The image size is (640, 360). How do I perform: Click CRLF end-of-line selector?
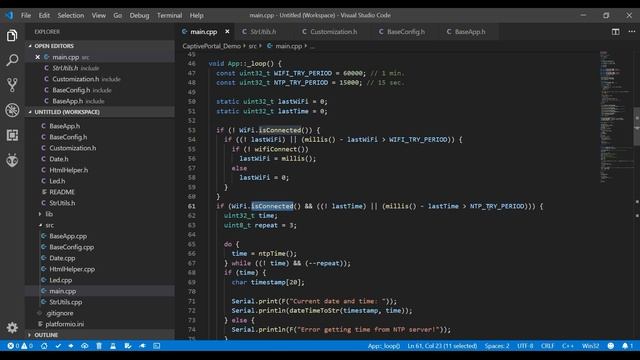547,346
